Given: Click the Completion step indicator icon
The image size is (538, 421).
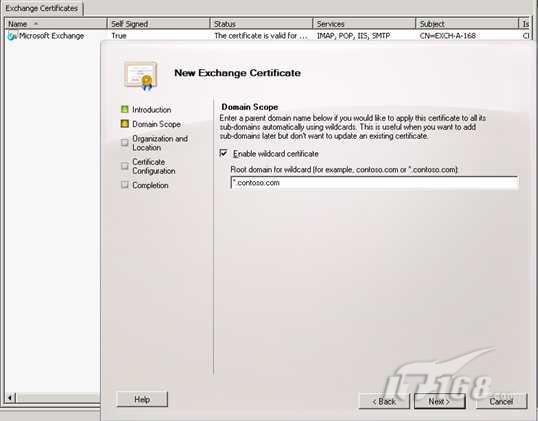Looking at the screenshot, I should tap(125, 185).
